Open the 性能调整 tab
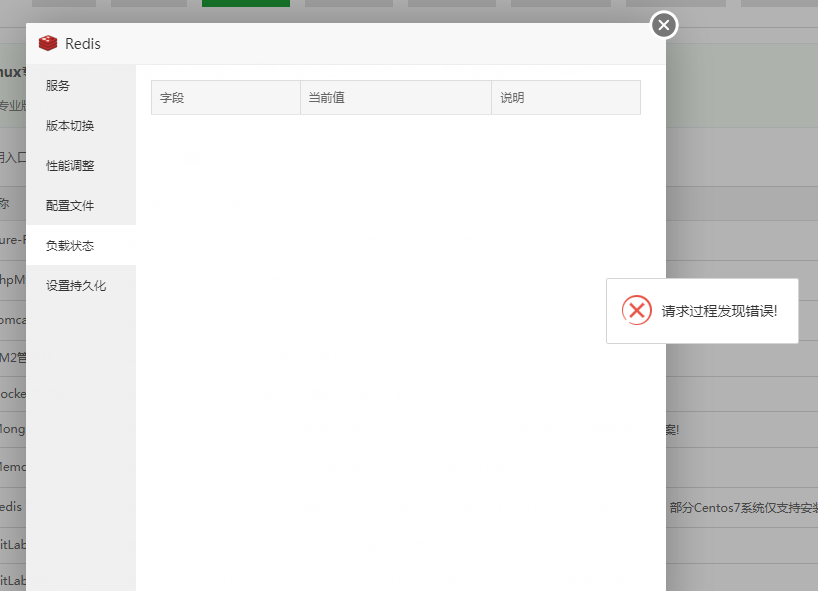818x591 pixels. [81, 165]
